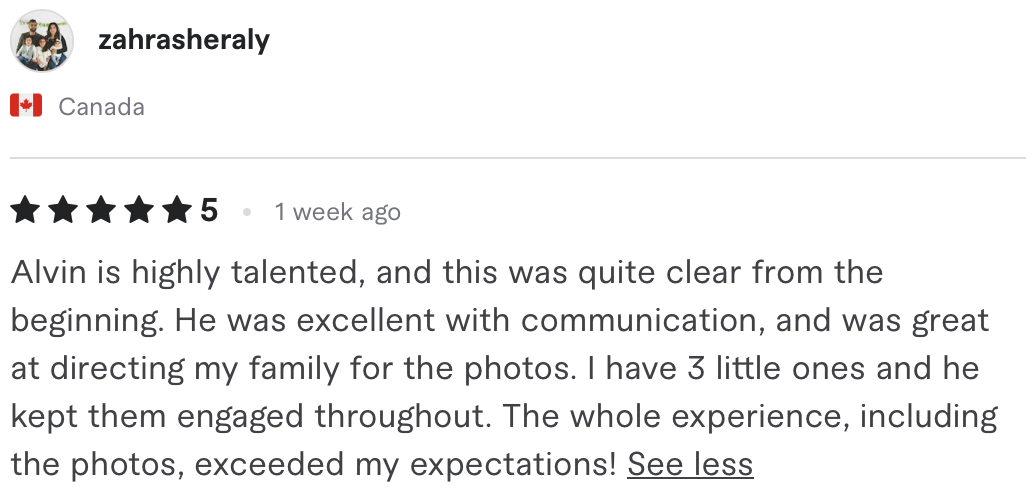Click the third rating star
1030x494 pixels.
tap(101, 212)
